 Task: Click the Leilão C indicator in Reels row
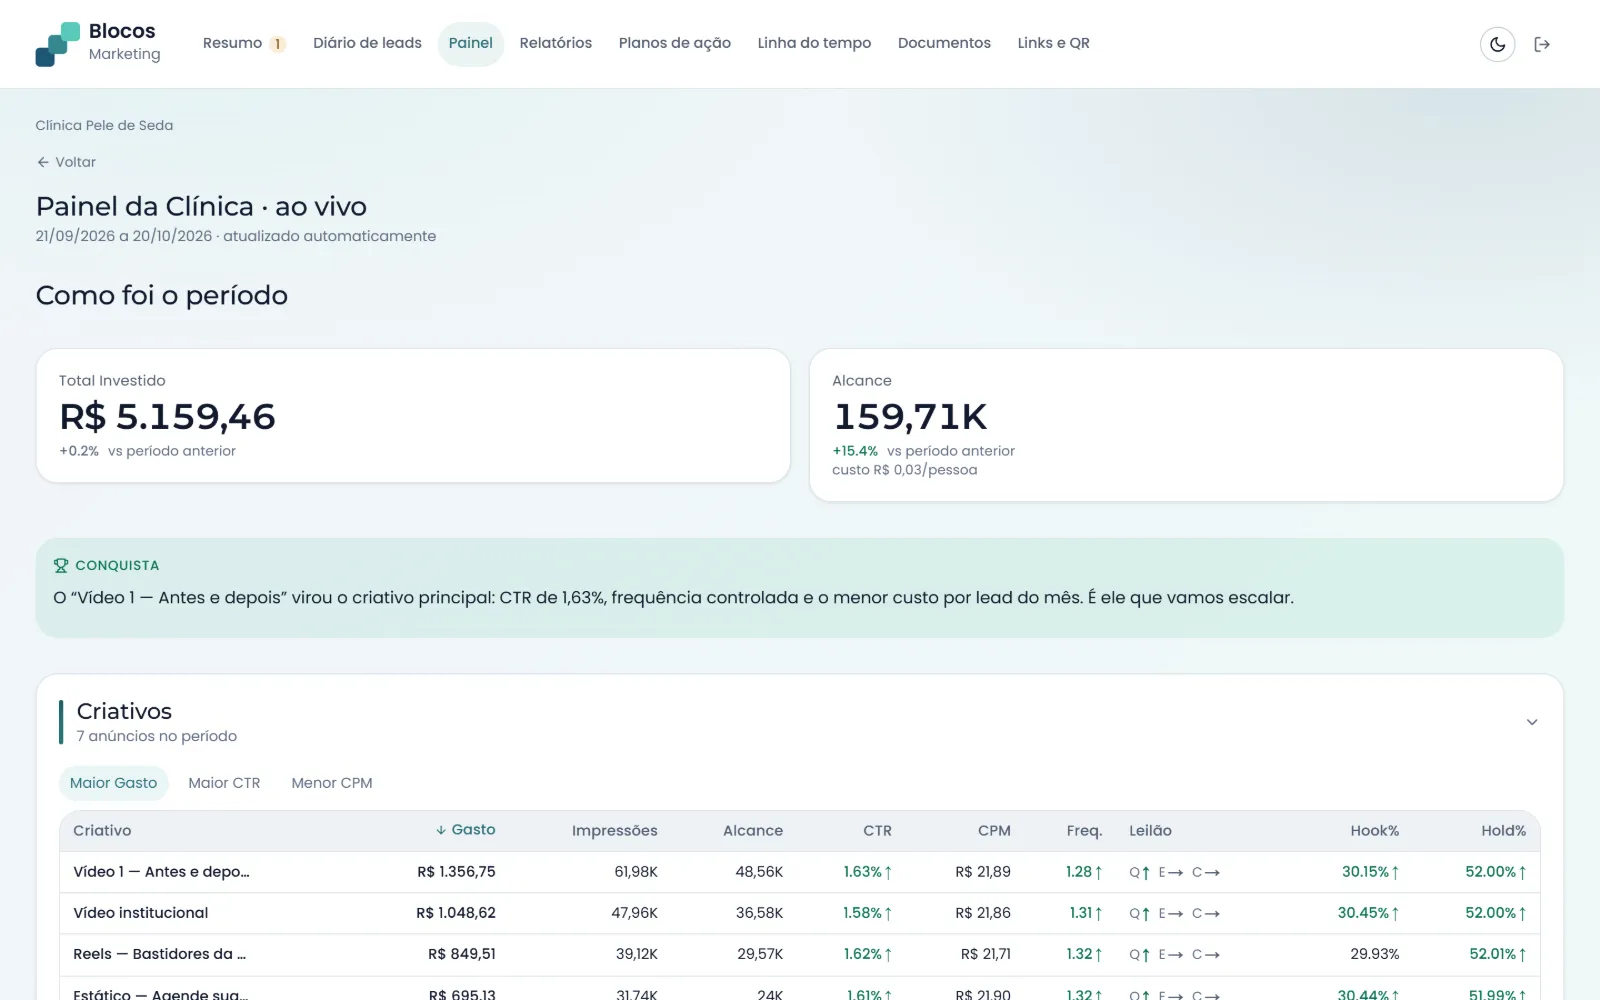(x=1206, y=955)
